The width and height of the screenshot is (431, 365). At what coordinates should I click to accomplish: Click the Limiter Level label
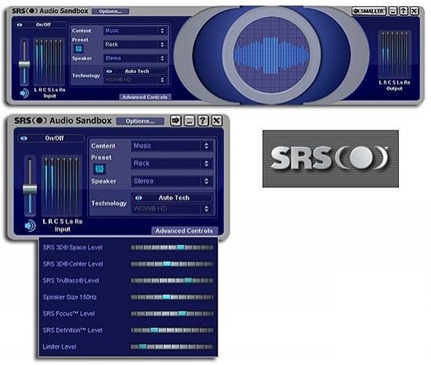point(59,347)
